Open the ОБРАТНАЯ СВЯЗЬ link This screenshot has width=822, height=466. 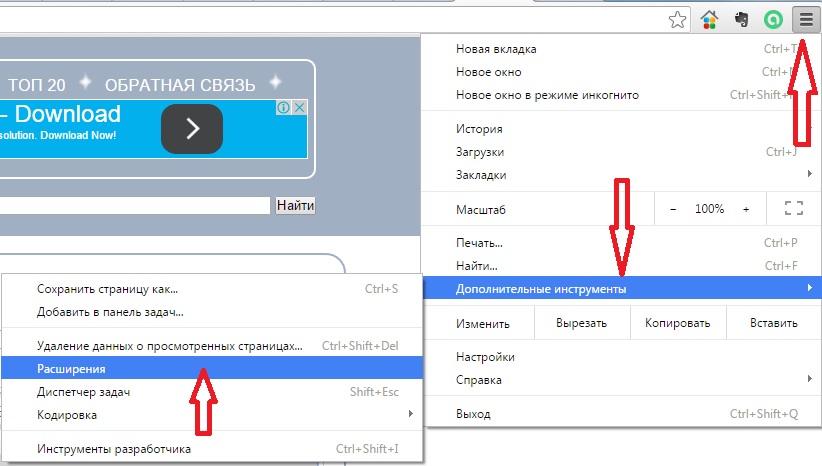(x=180, y=84)
